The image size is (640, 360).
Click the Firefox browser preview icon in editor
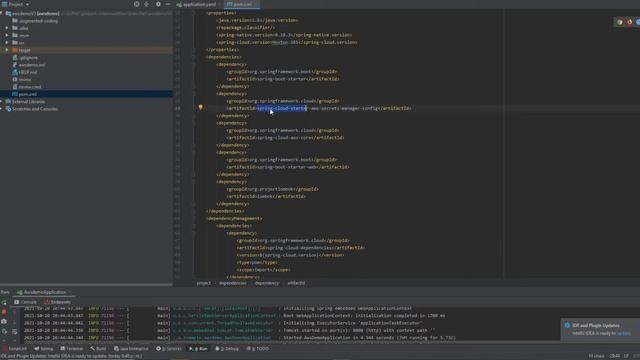coord(630,22)
